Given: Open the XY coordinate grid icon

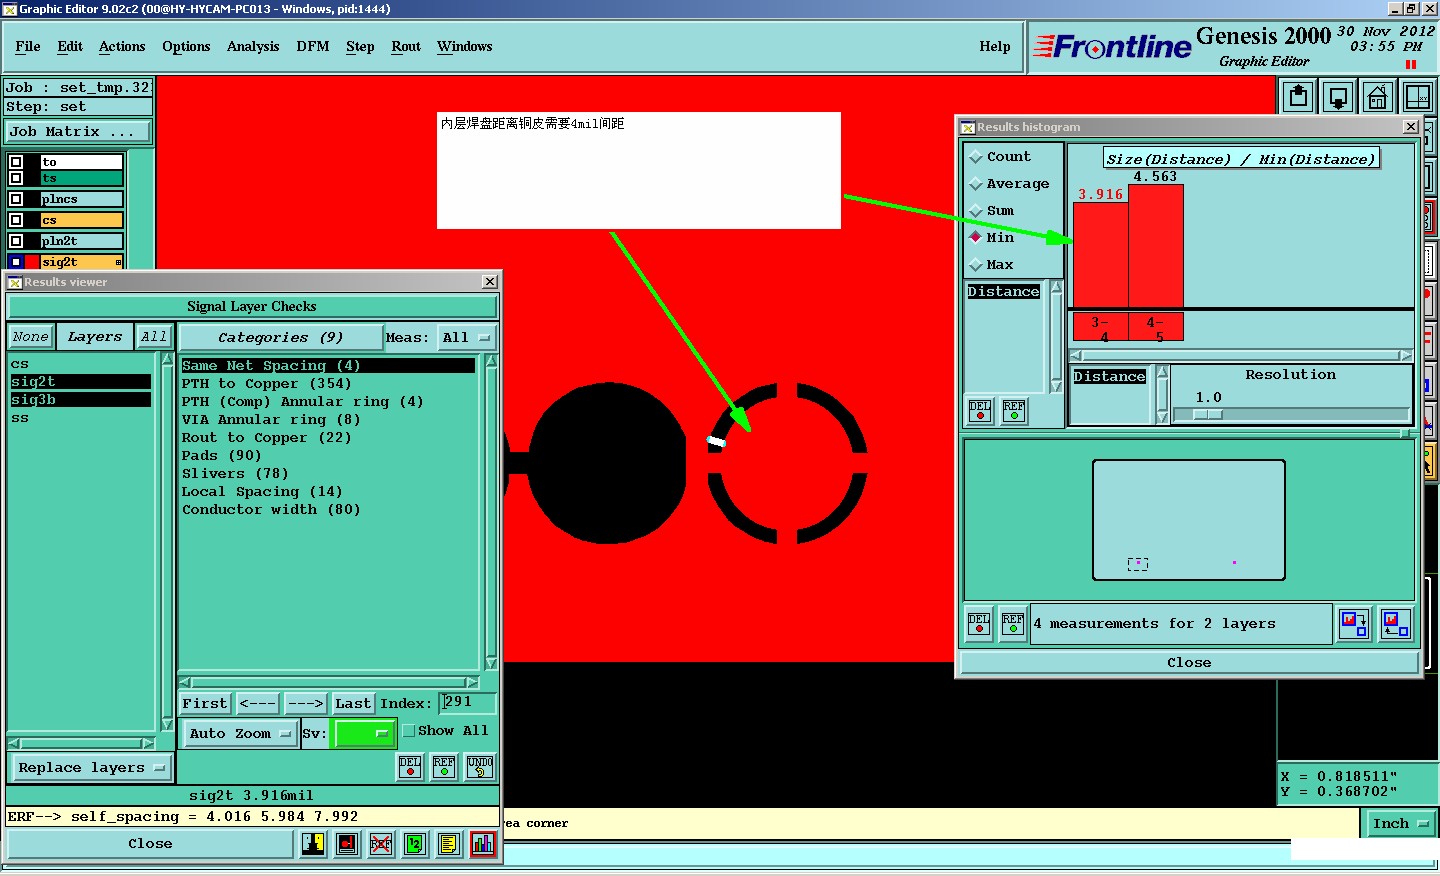Looking at the screenshot, I should [1418, 97].
